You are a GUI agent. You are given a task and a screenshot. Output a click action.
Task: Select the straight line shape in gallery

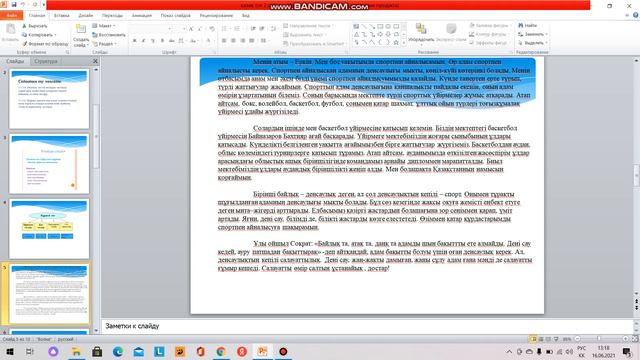pyautogui.click(x=364, y=27)
